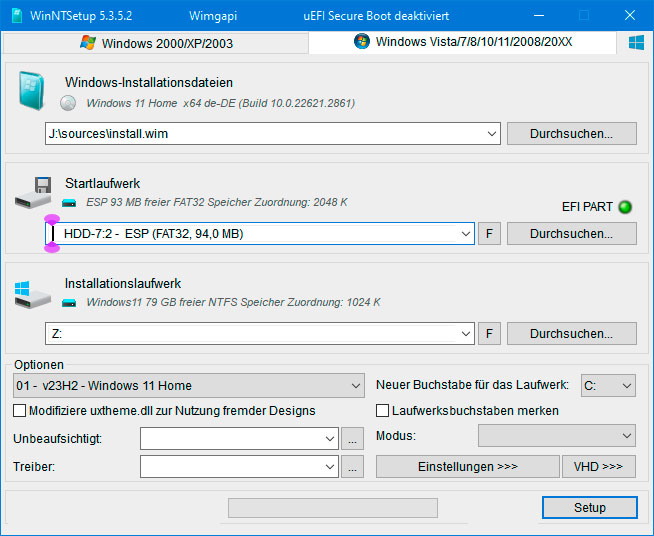The image size is (654, 536).
Task: Click the Vista orb icon on the second tab
Action: tap(362, 41)
